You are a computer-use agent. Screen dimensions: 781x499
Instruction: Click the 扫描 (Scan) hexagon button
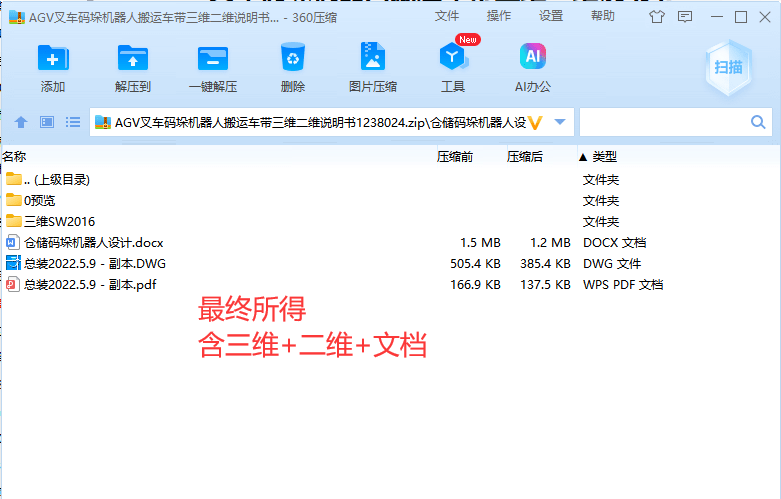click(728, 66)
